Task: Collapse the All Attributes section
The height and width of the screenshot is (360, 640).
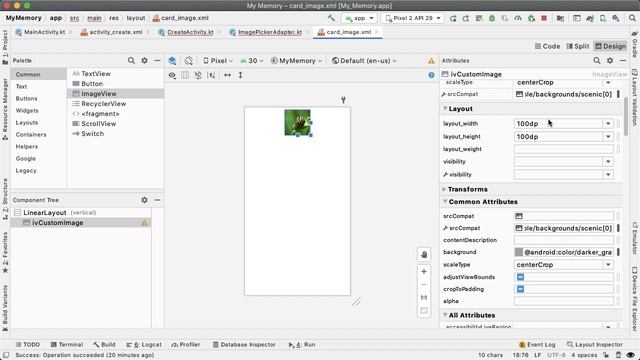Action: click(x=445, y=315)
